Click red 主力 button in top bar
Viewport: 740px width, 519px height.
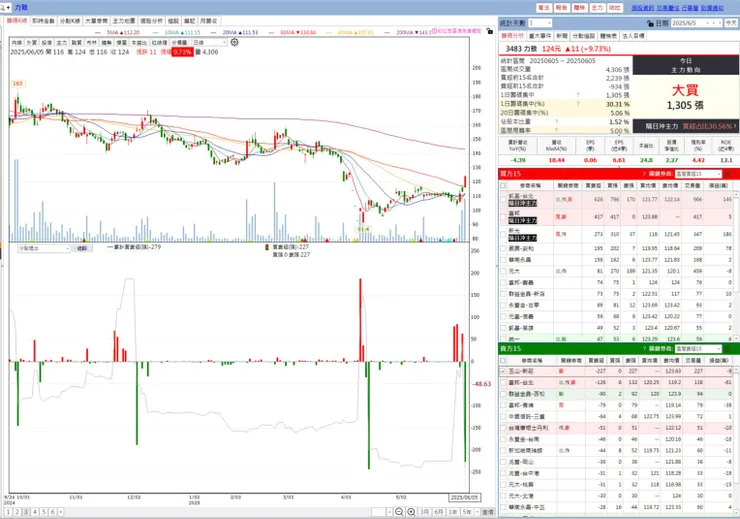597,8
